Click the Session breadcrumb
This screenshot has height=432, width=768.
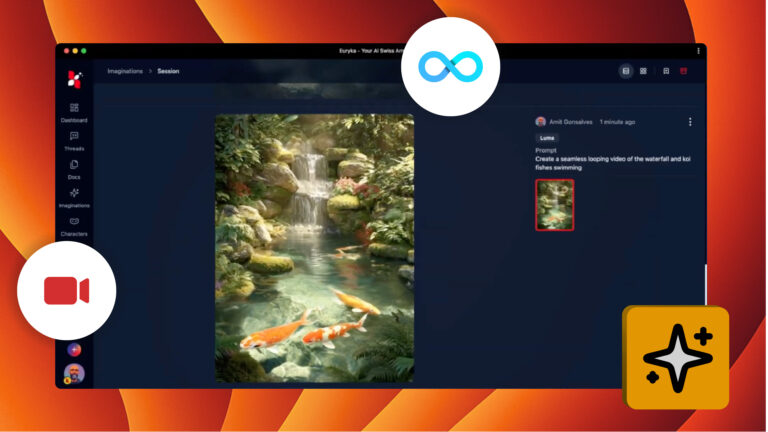pos(168,71)
